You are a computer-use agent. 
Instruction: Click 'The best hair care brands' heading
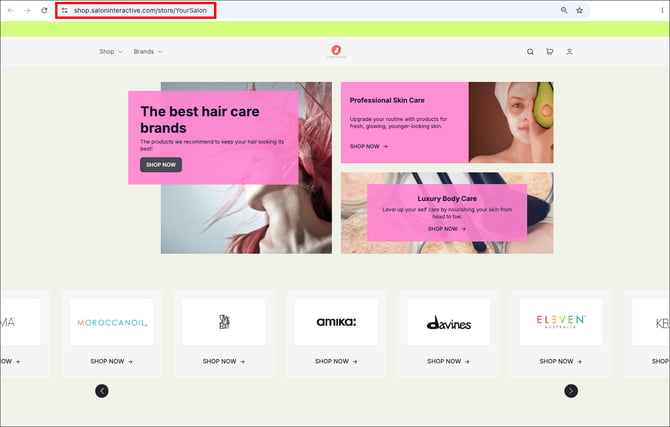tap(200, 119)
